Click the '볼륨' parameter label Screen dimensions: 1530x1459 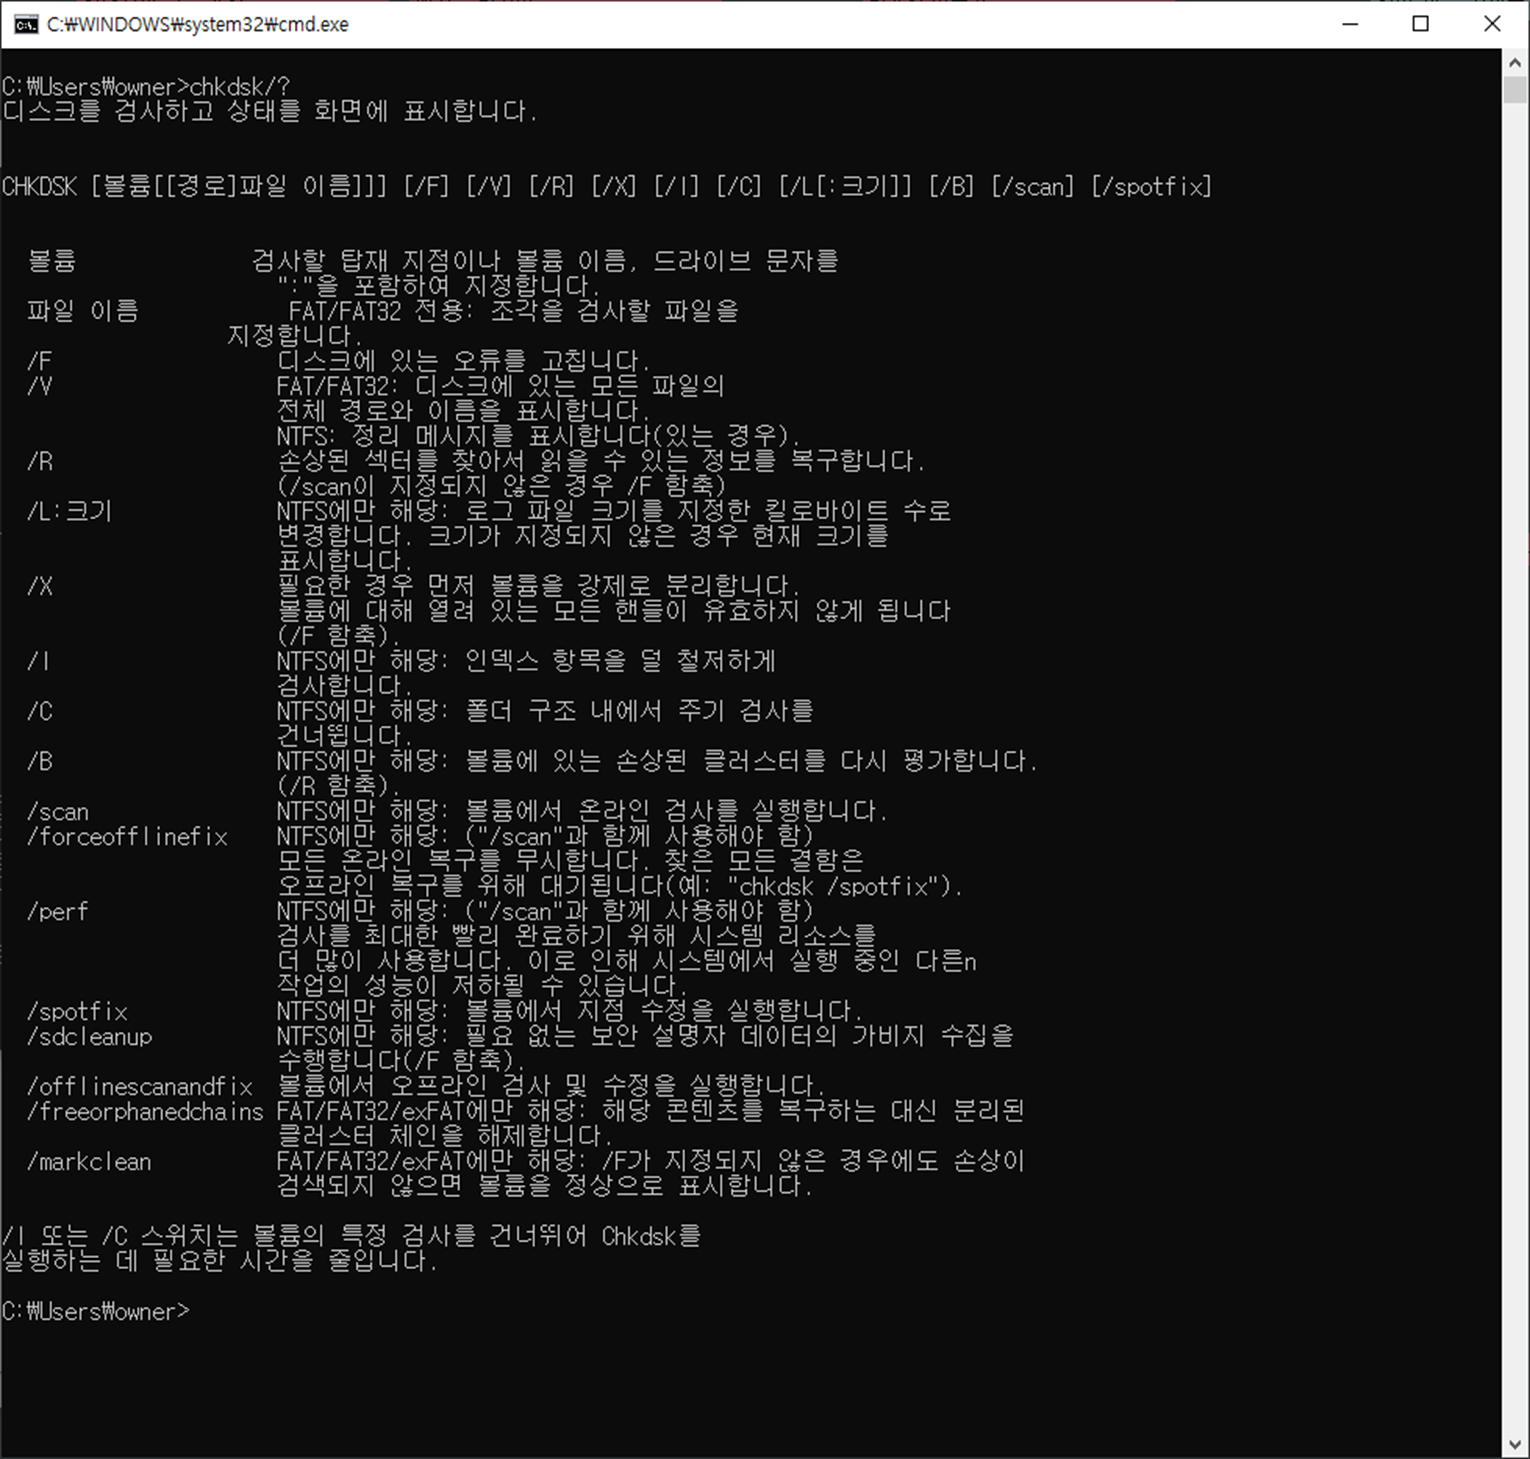52,261
